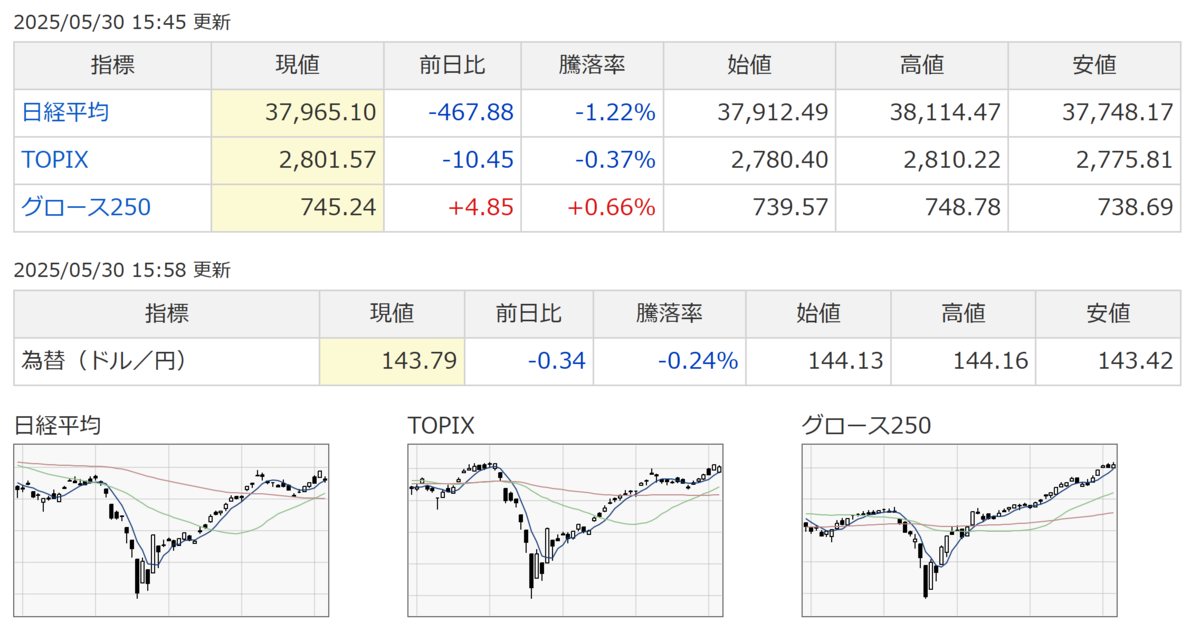Click the TOPIX candlestick chart thumbnail
The image size is (1200, 623).
pos(566,531)
